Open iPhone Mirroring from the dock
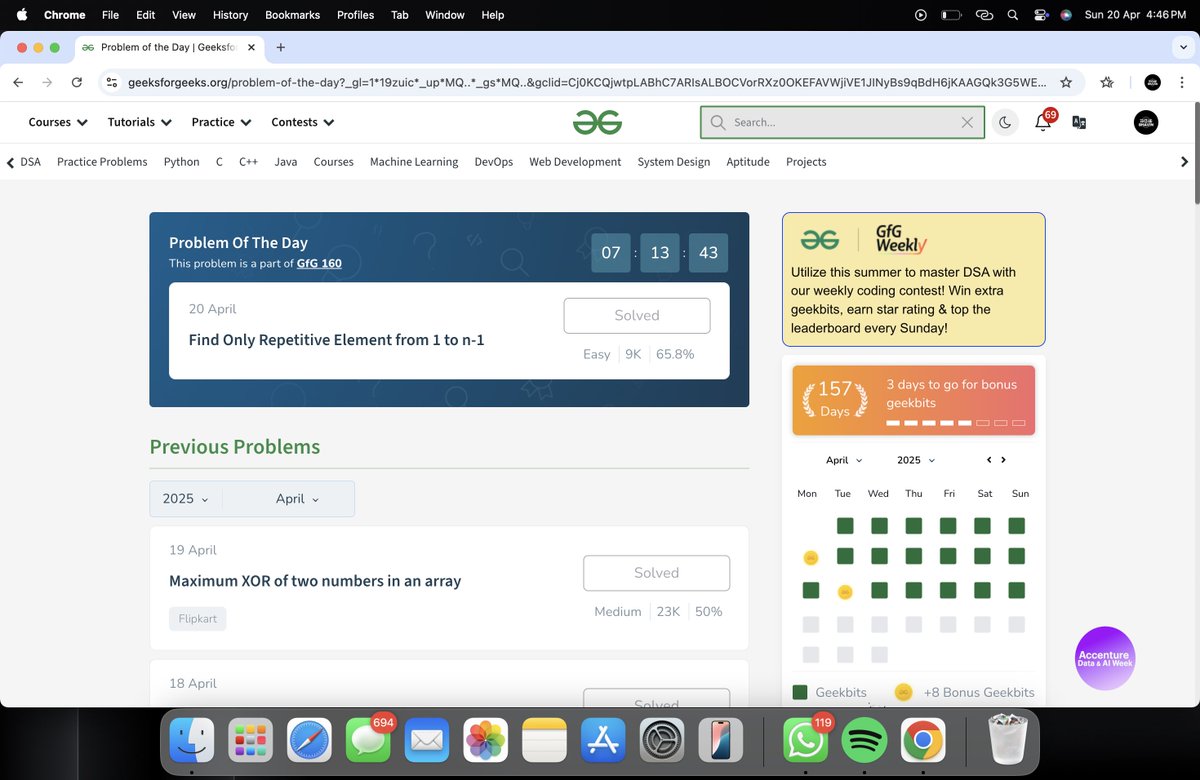This screenshot has width=1200, height=780. pyautogui.click(x=722, y=742)
